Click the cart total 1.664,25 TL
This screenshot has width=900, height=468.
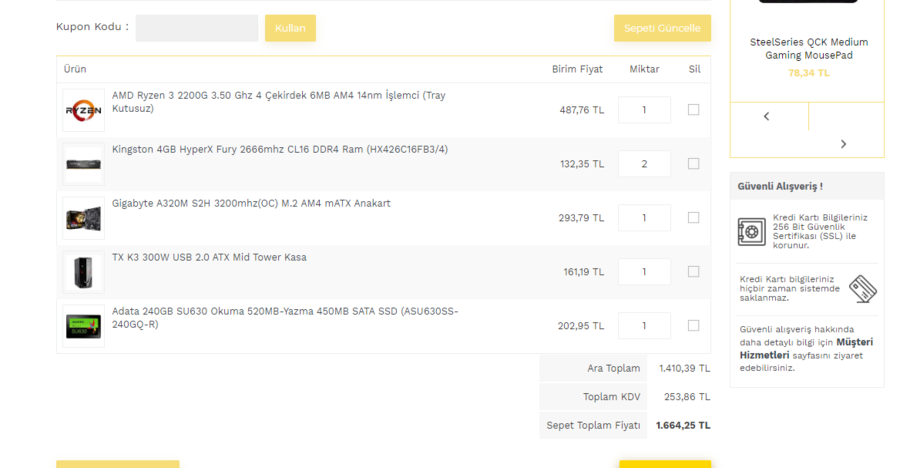(x=683, y=426)
